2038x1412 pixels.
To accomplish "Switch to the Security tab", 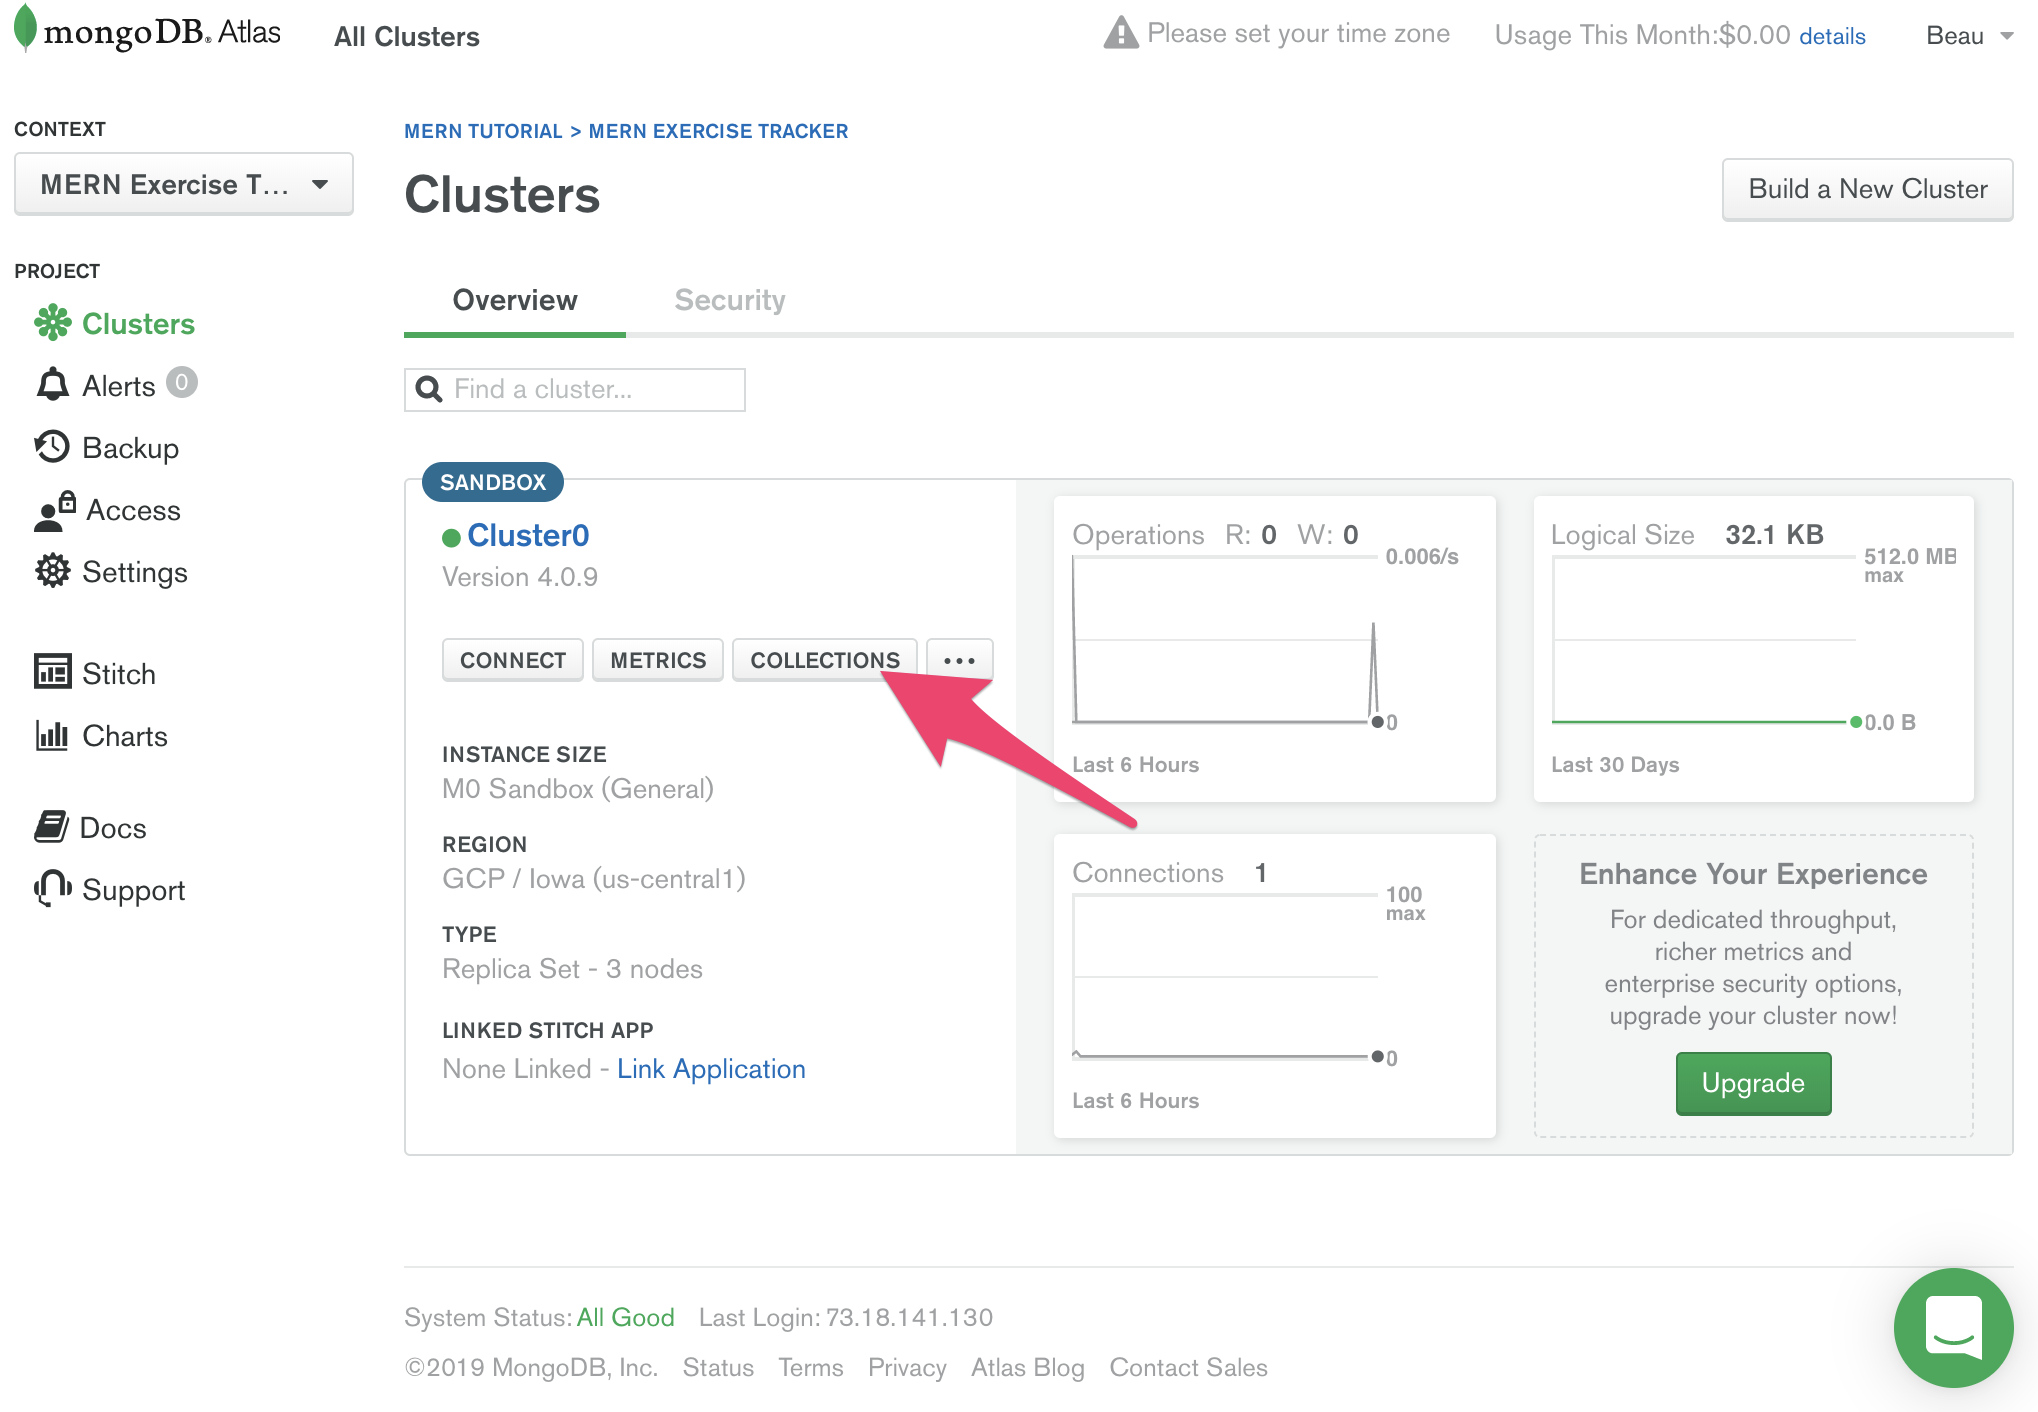I will 729,300.
